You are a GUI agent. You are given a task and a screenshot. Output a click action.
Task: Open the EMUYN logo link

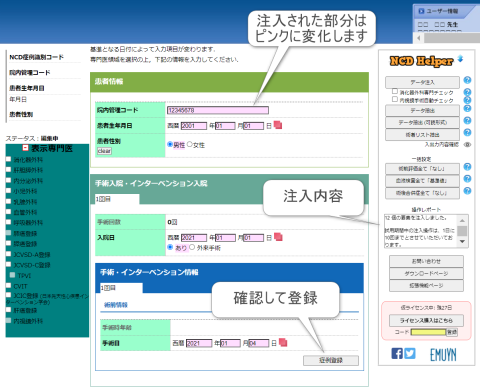(x=443, y=355)
